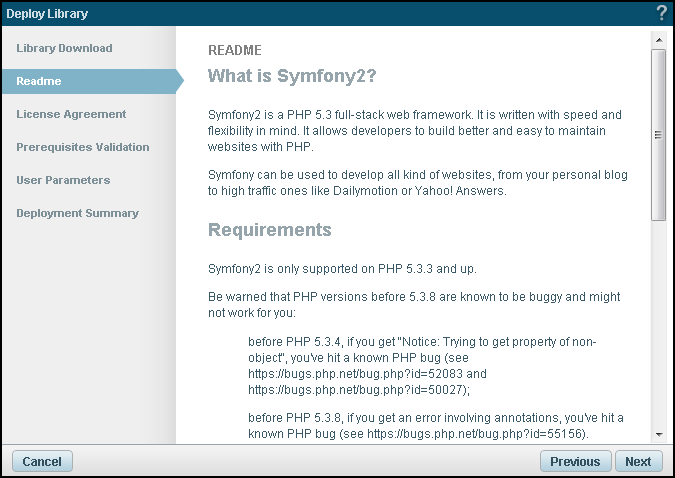Click the readme scrollbar thumb
The height and width of the screenshot is (478, 675).
tap(658, 133)
